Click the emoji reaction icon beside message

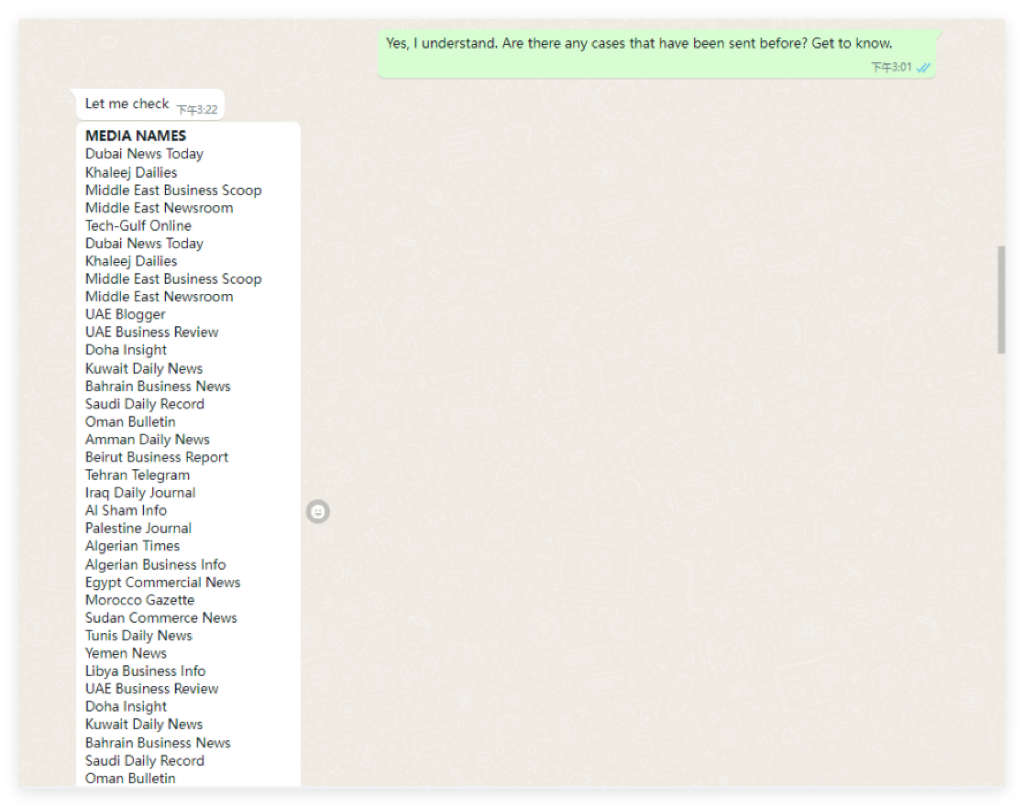(x=318, y=512)
